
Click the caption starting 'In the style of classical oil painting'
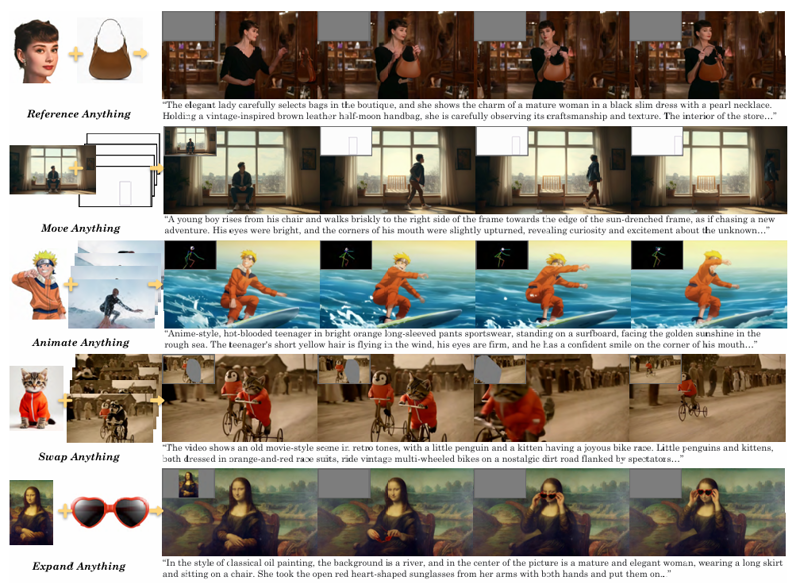point(472,568)
